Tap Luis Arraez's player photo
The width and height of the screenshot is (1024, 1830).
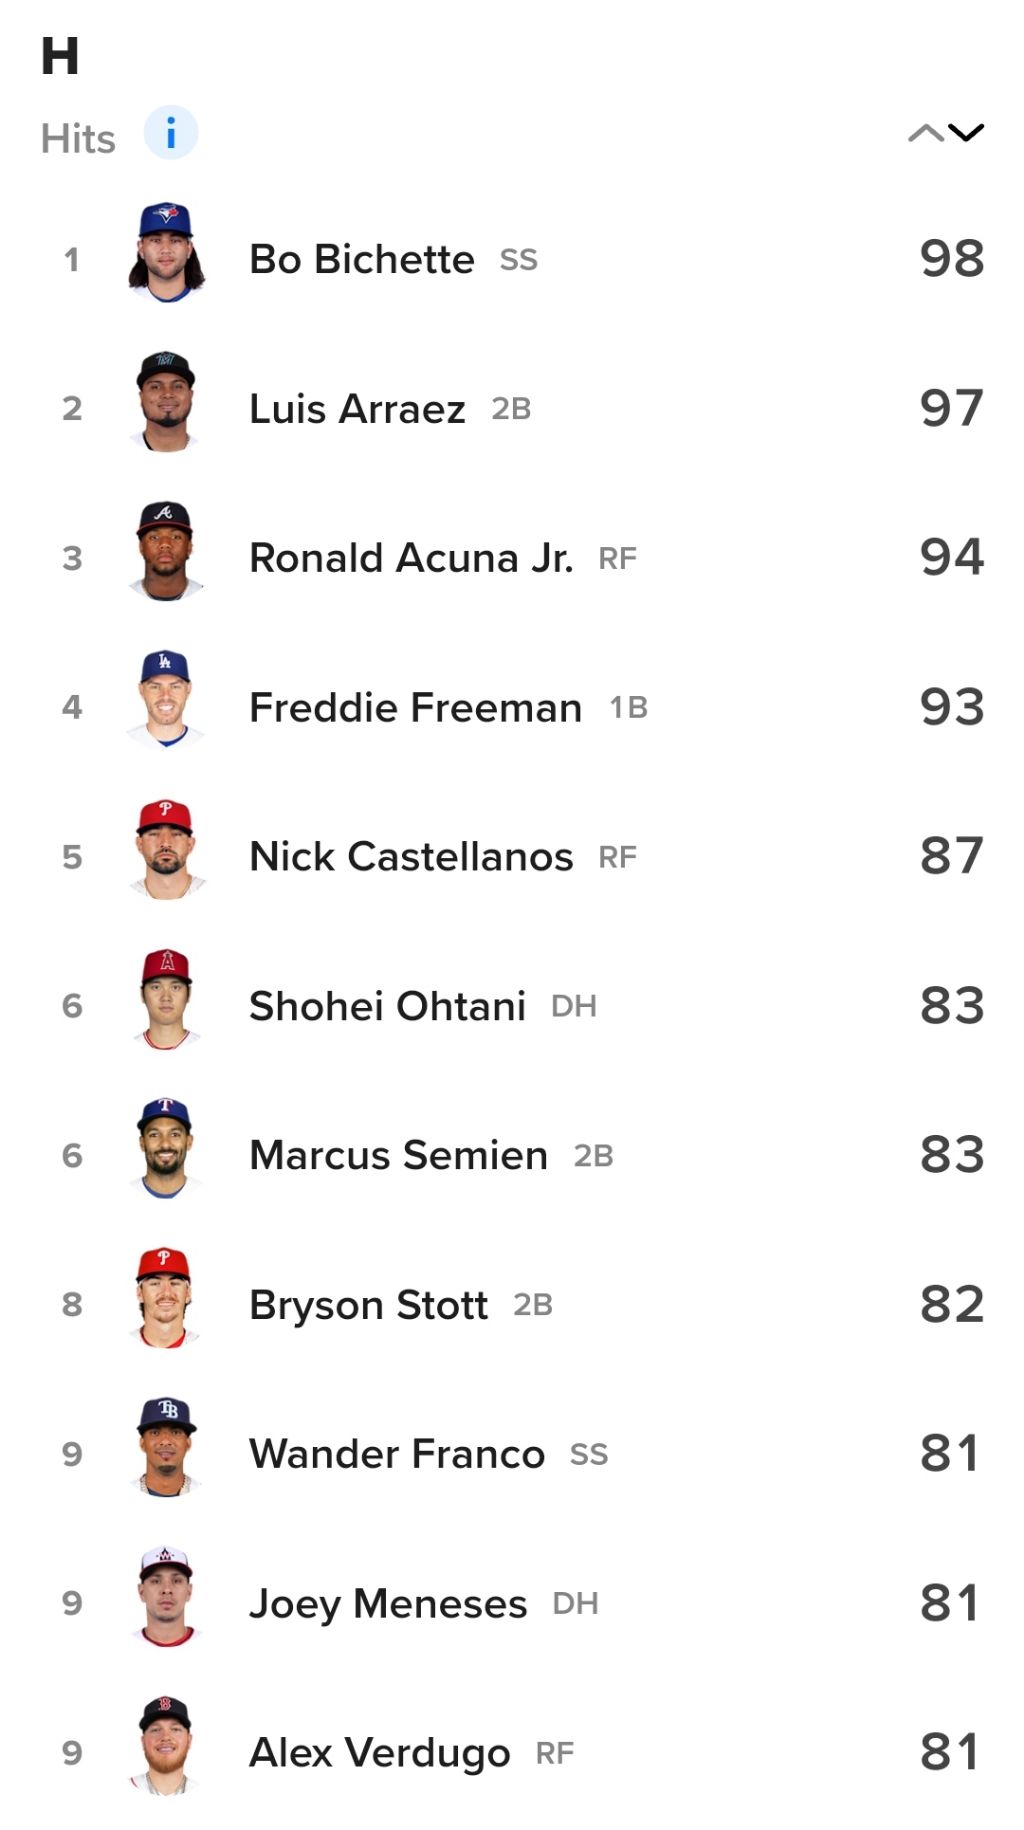point(166,403)
